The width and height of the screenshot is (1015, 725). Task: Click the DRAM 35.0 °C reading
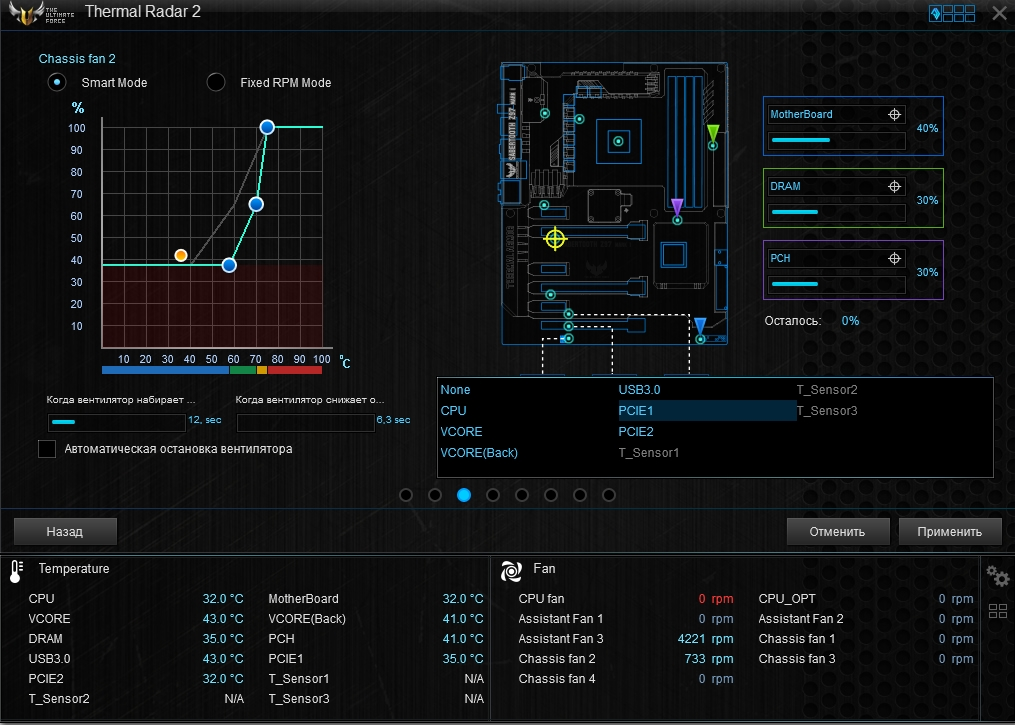coord(223,639)
